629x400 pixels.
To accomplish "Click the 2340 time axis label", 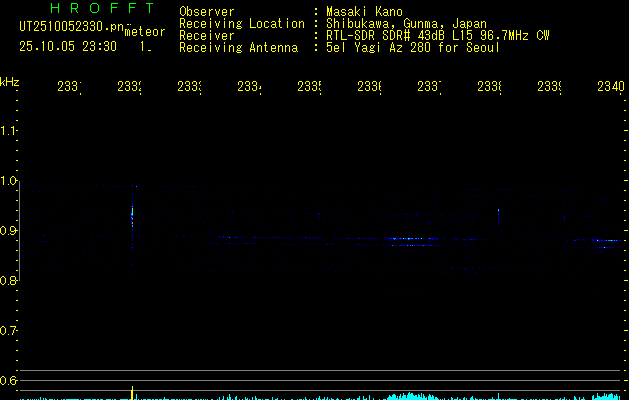I will 611,87.
